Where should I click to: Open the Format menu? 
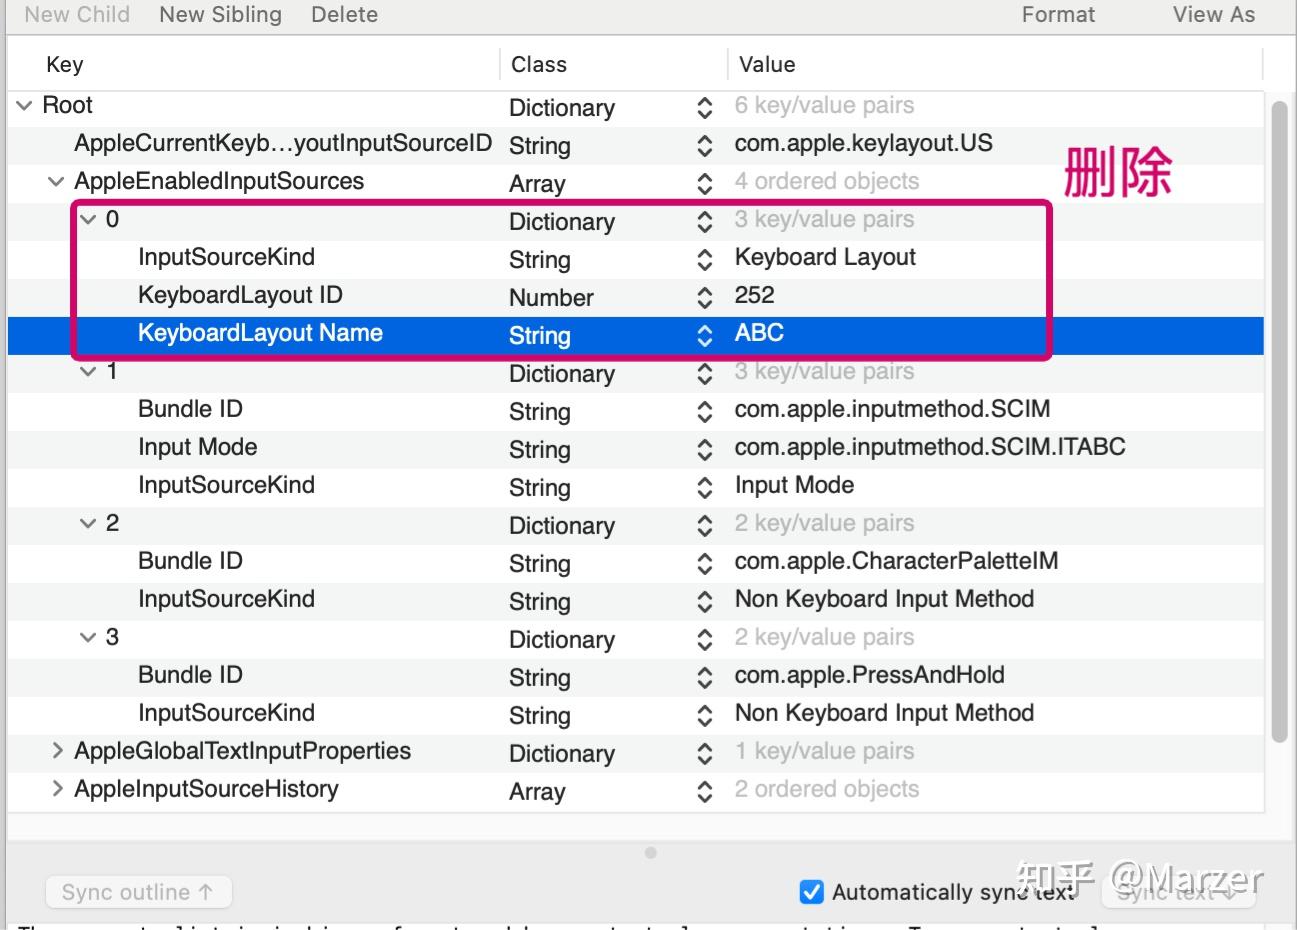[1058, 15]
